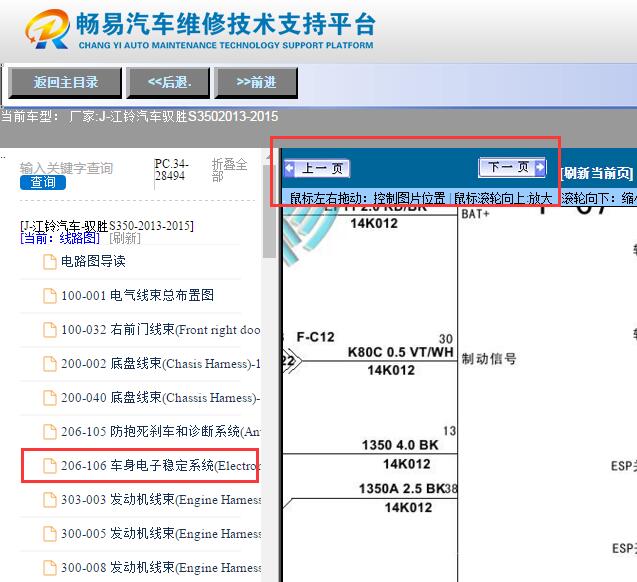637x582 pixels.
Task: Click the PC.34-28494 text
Action: coord(171,170)
